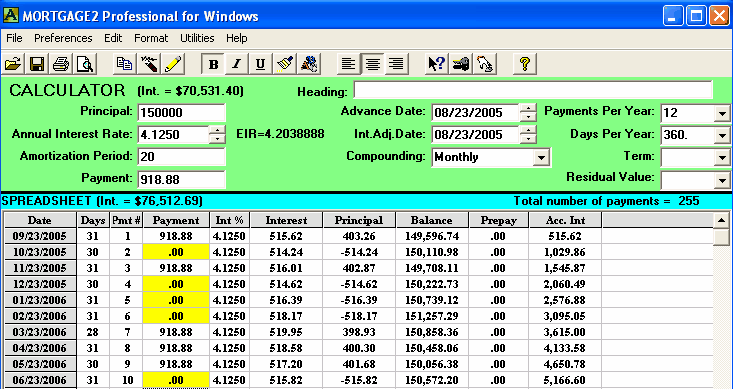Expand the Payments Per Year dropdown
This screenshot has height=389, width=733.
pos(722,114)
